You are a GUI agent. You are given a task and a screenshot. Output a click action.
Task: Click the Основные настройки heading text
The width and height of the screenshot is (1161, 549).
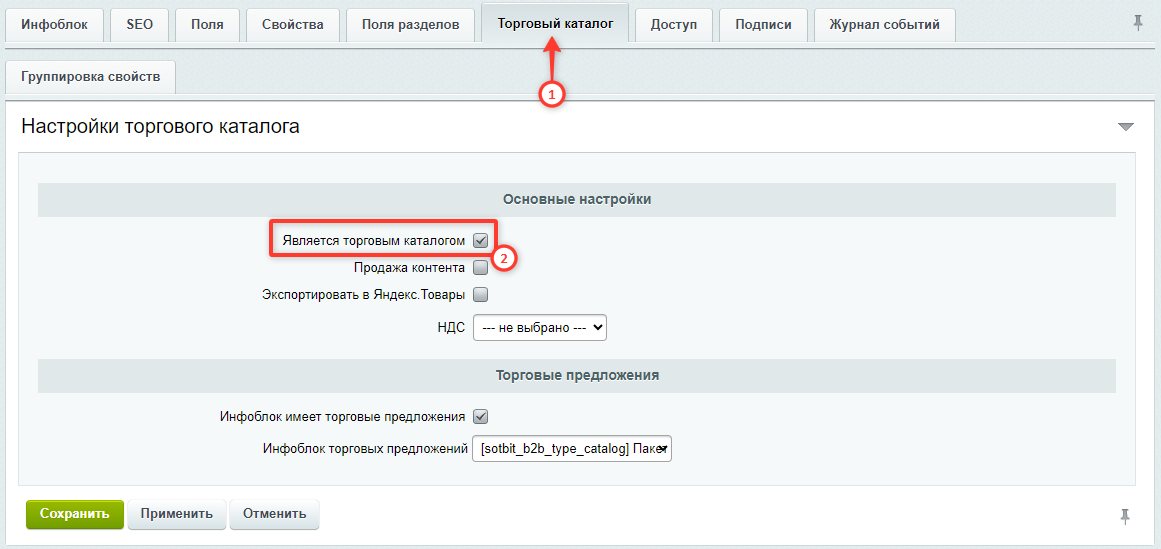pos(577,199)
